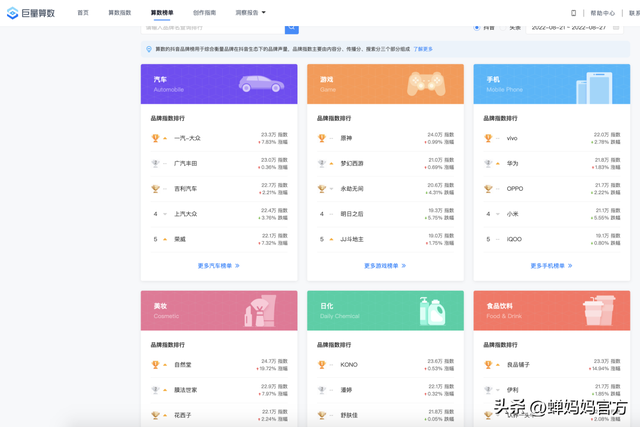Open the 更多汽车榜单 link

219,266
